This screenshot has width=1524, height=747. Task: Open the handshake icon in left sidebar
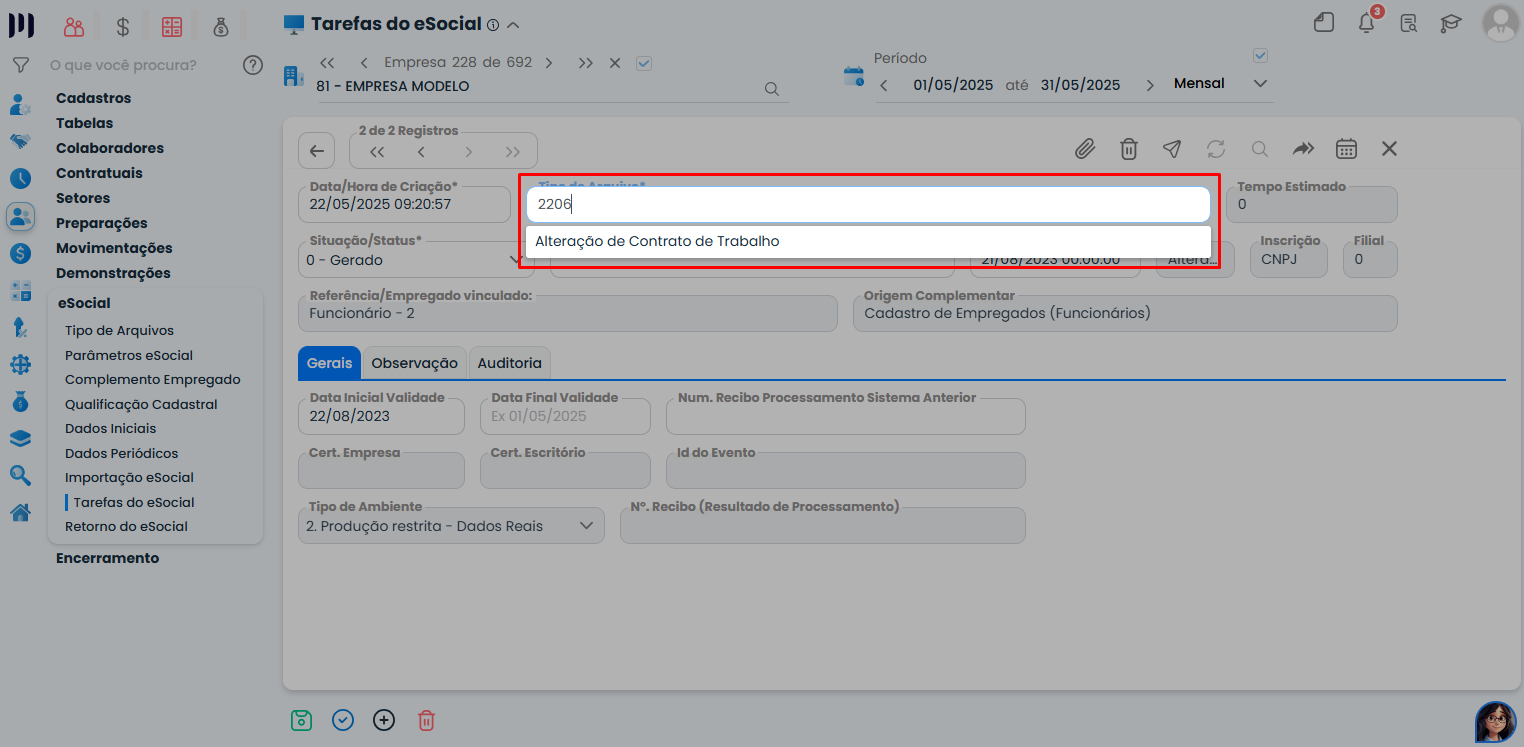(x=20, y=141)
